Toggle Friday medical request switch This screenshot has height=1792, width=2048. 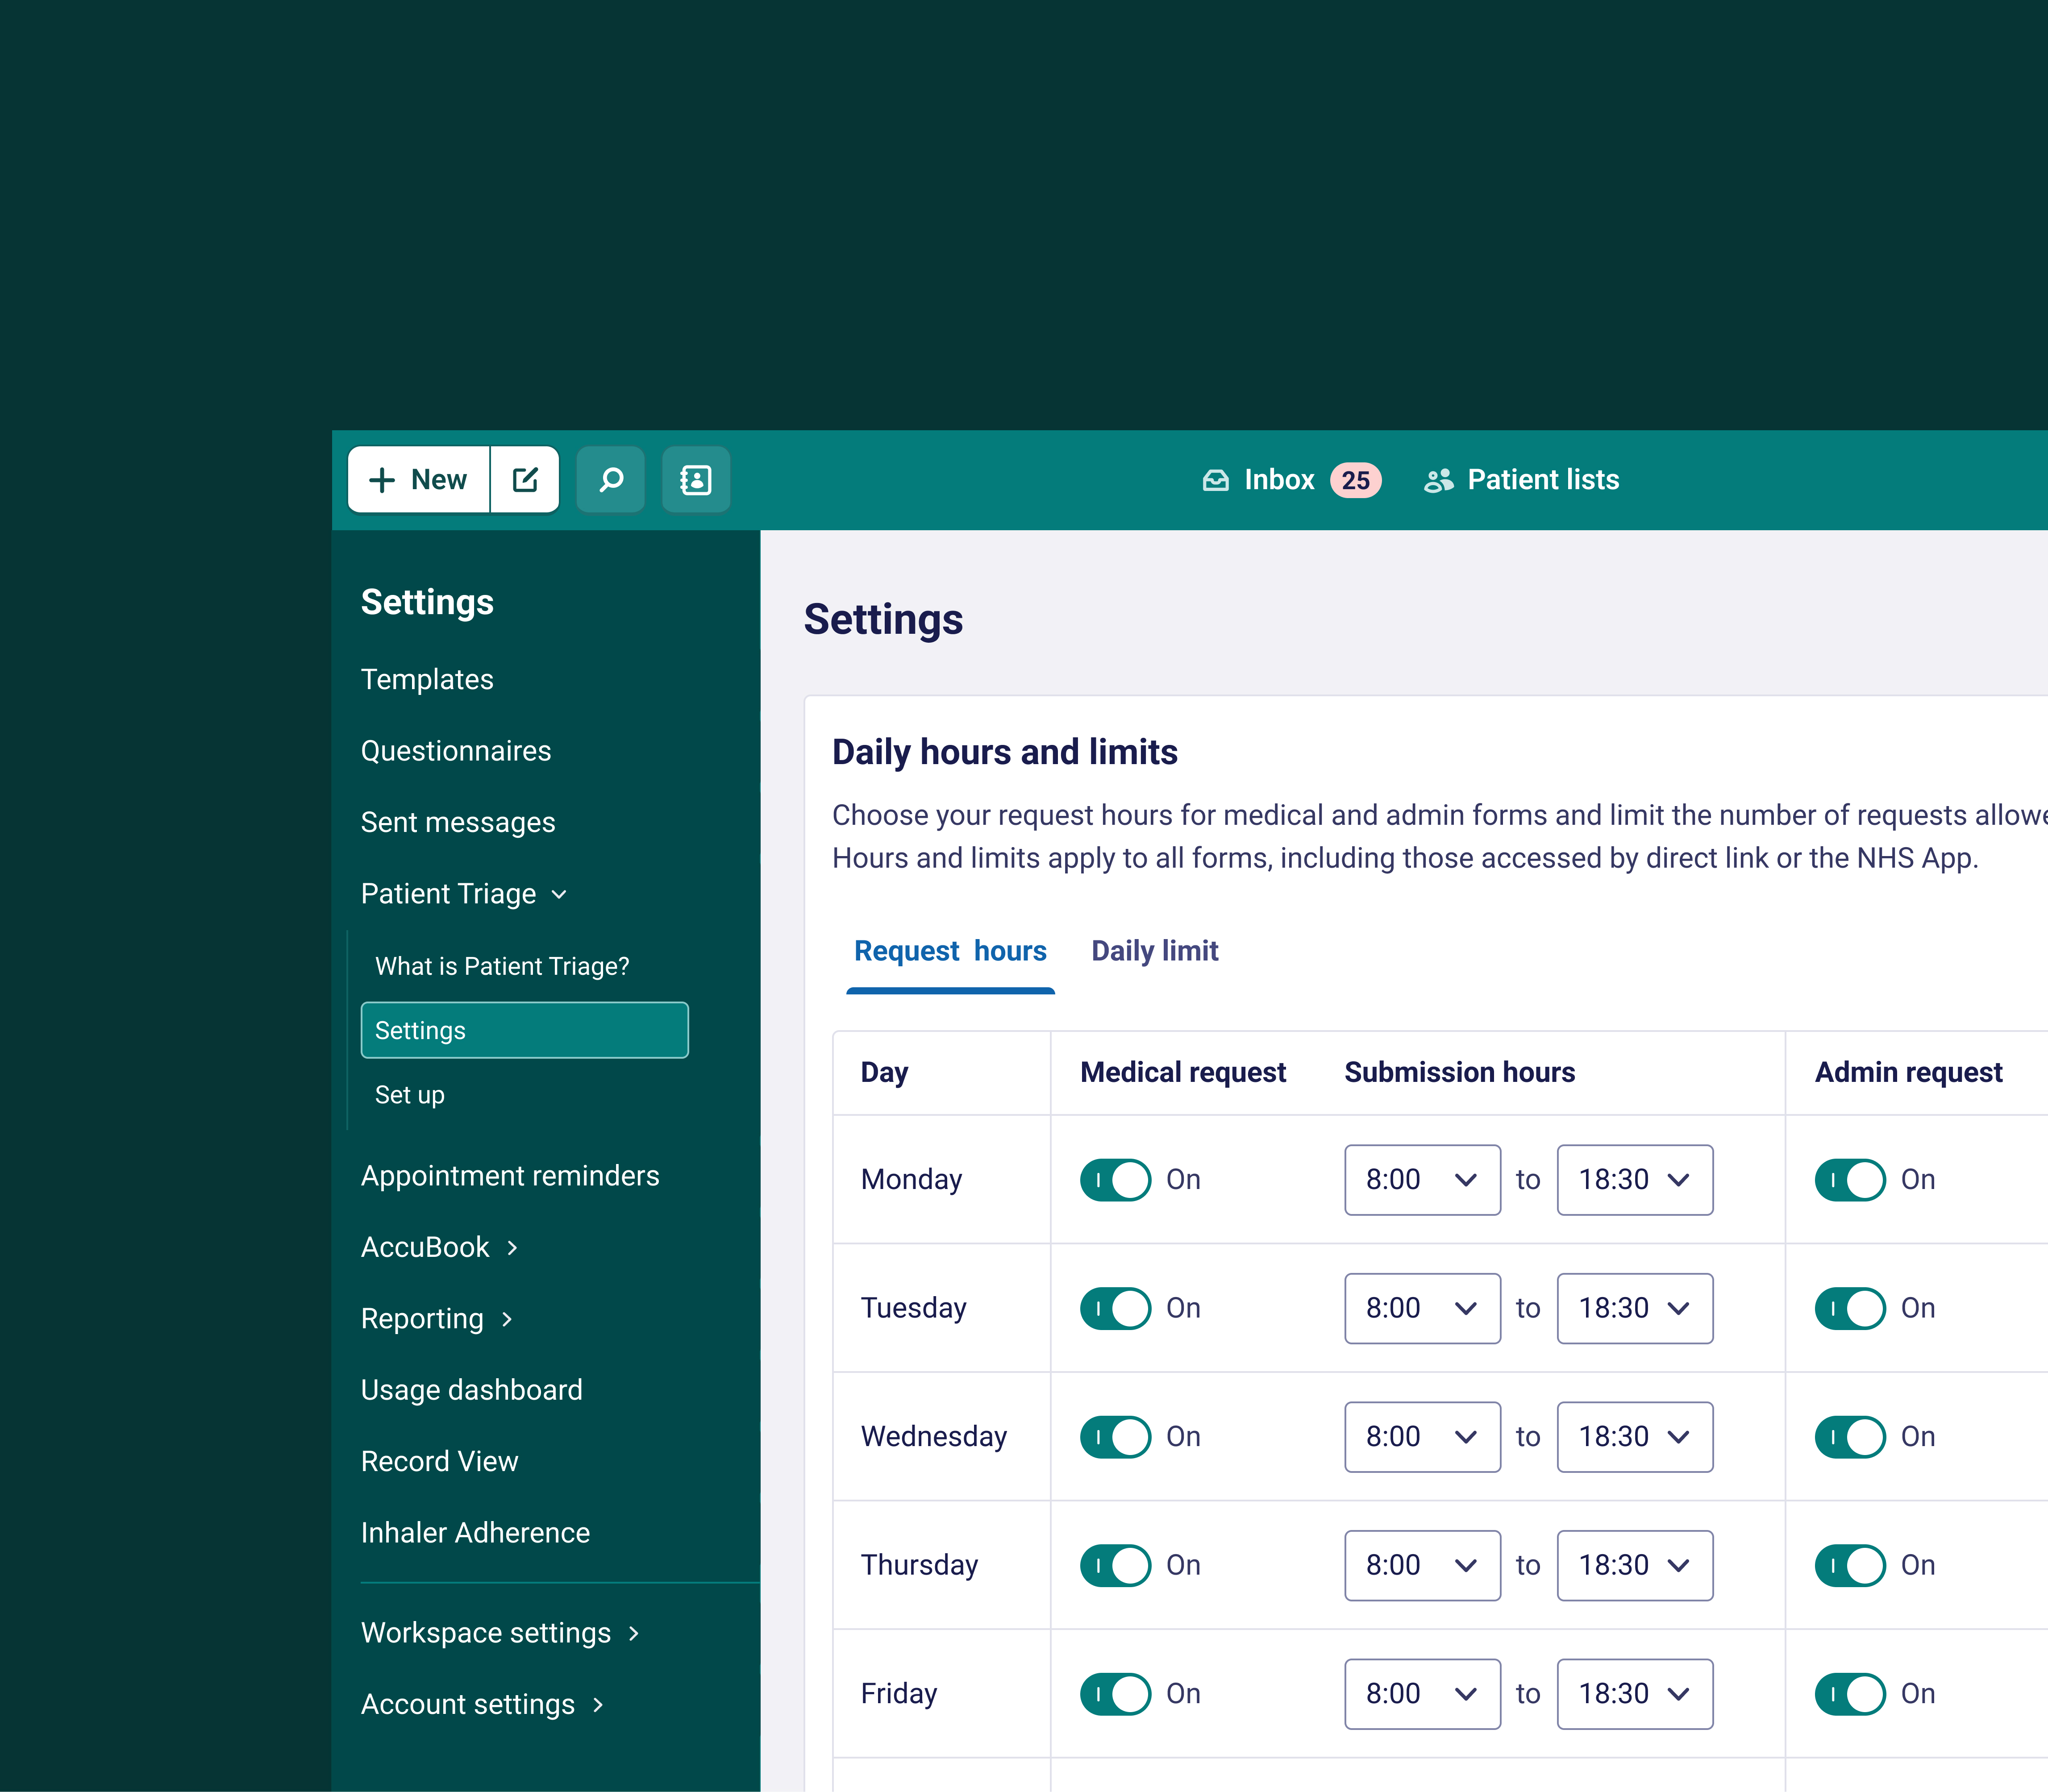(1115, 1694)
